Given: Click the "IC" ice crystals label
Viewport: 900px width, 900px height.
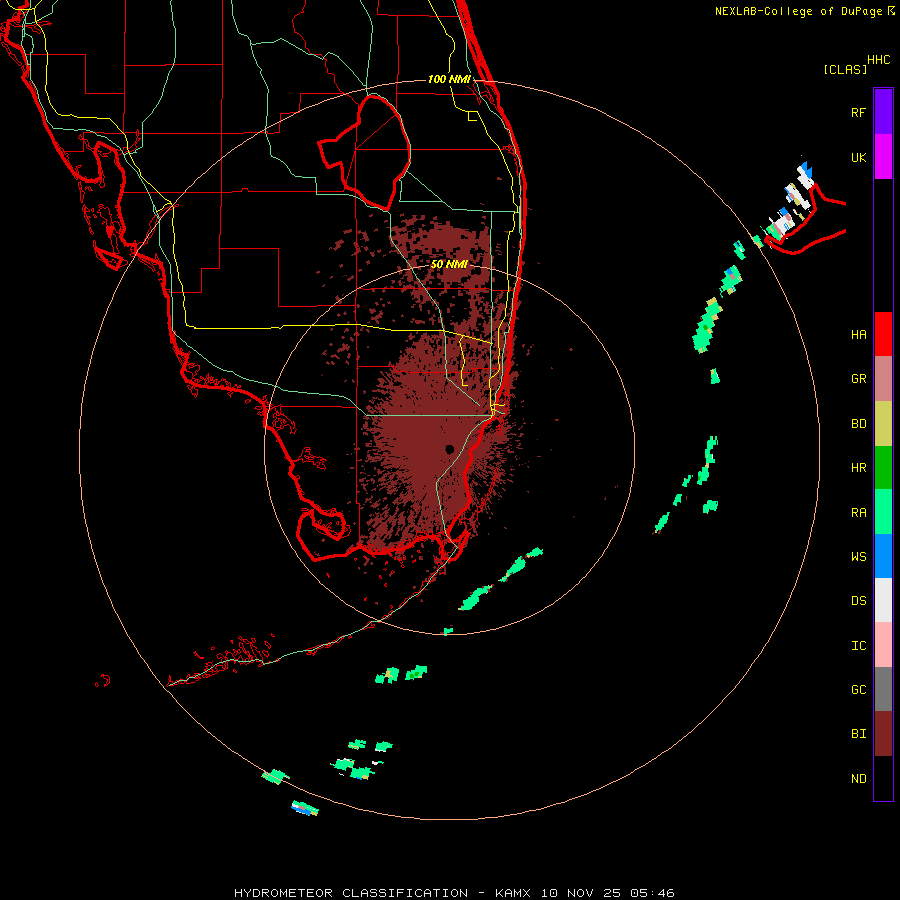Looking at the screenshot, I should click(x=858, y=646).
